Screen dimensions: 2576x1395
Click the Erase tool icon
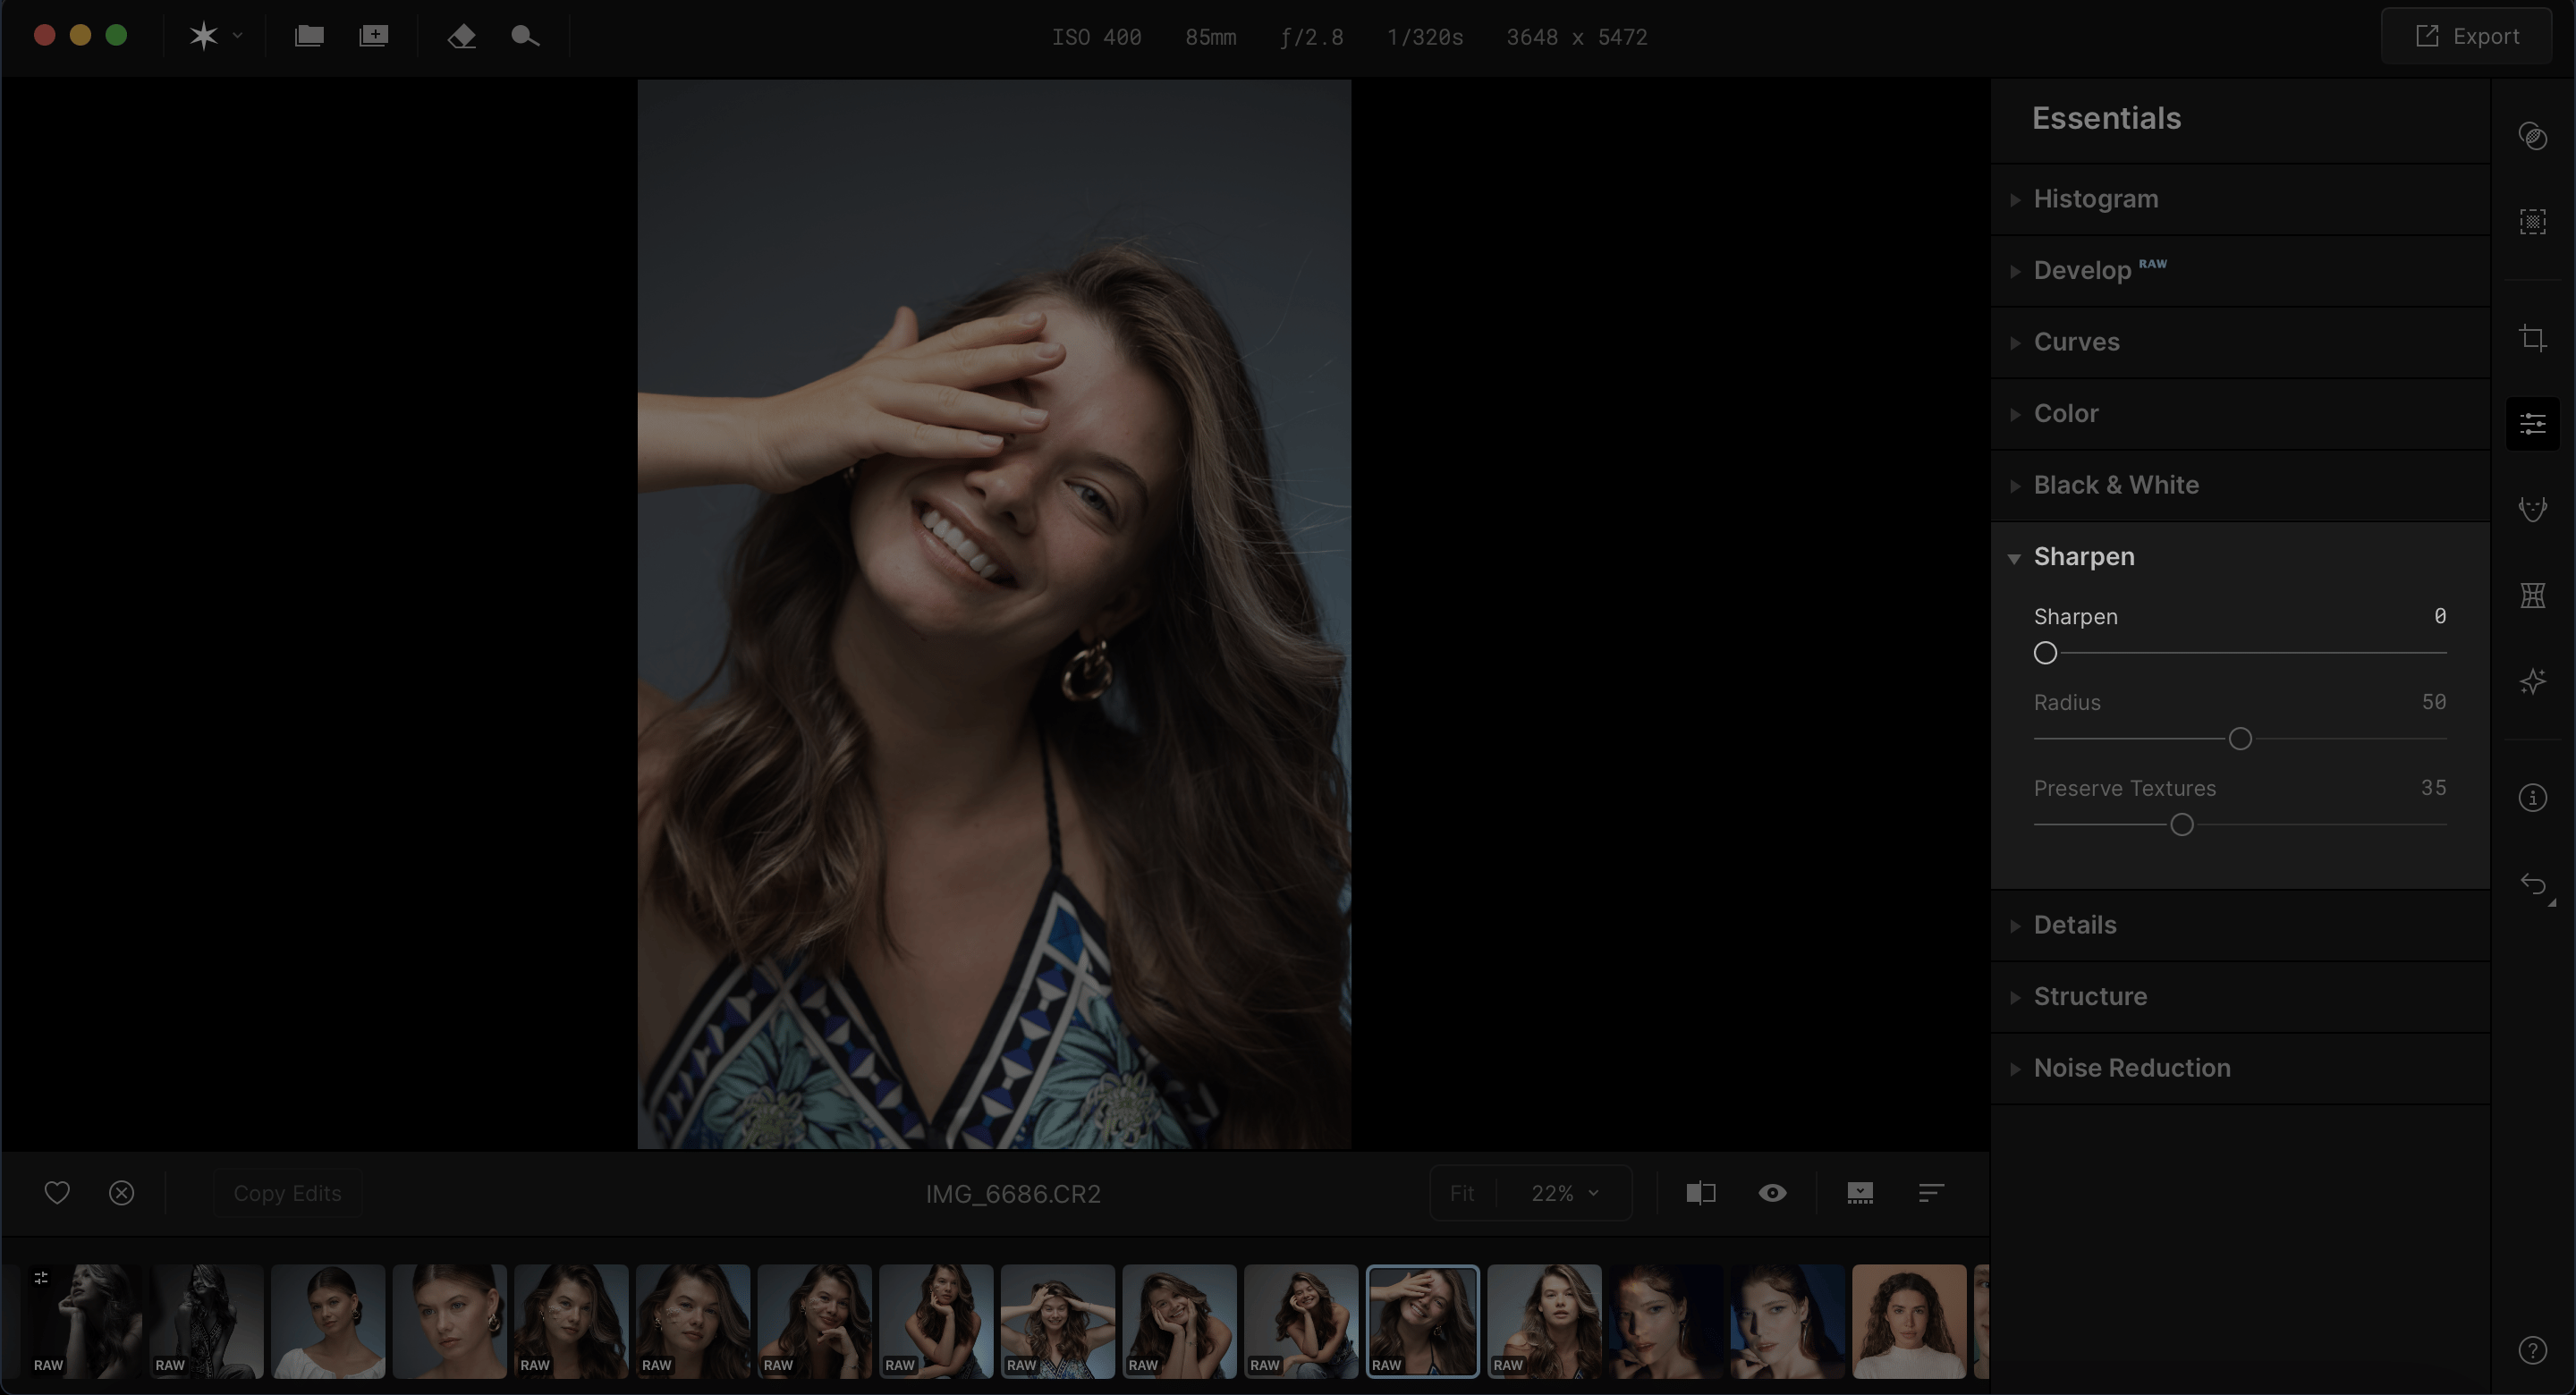point(461,37)
